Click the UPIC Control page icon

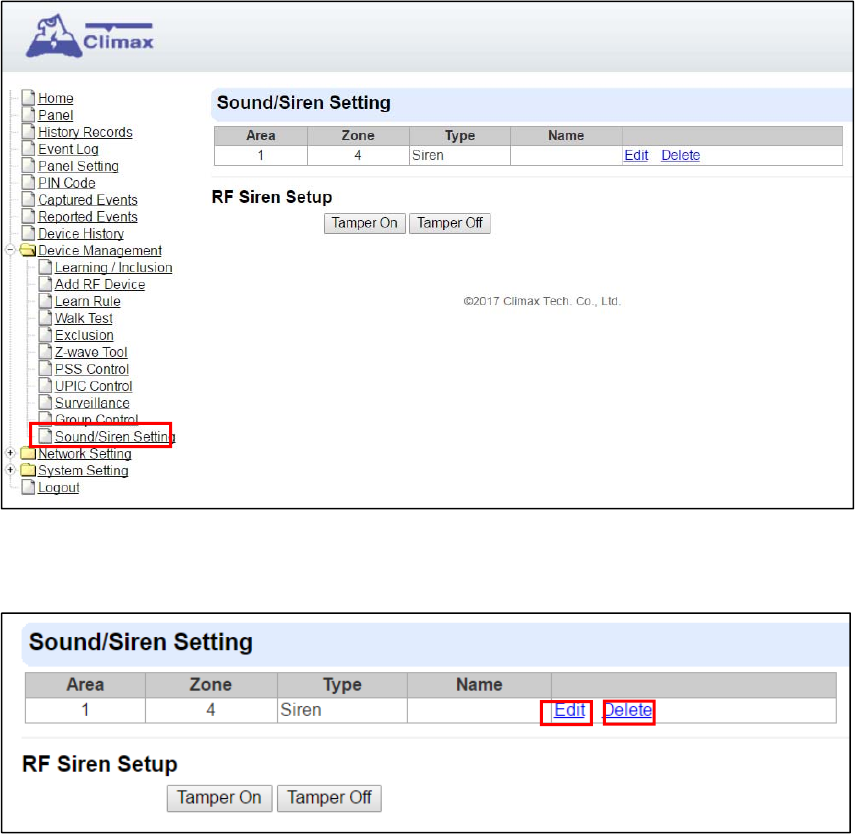click(46, 385)
